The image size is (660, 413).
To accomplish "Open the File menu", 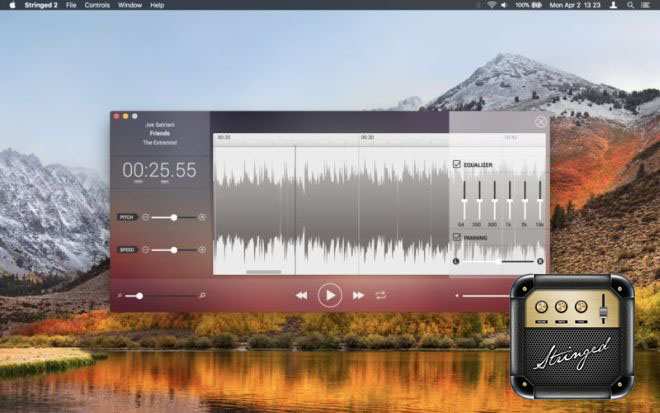I will coord(71,5).
